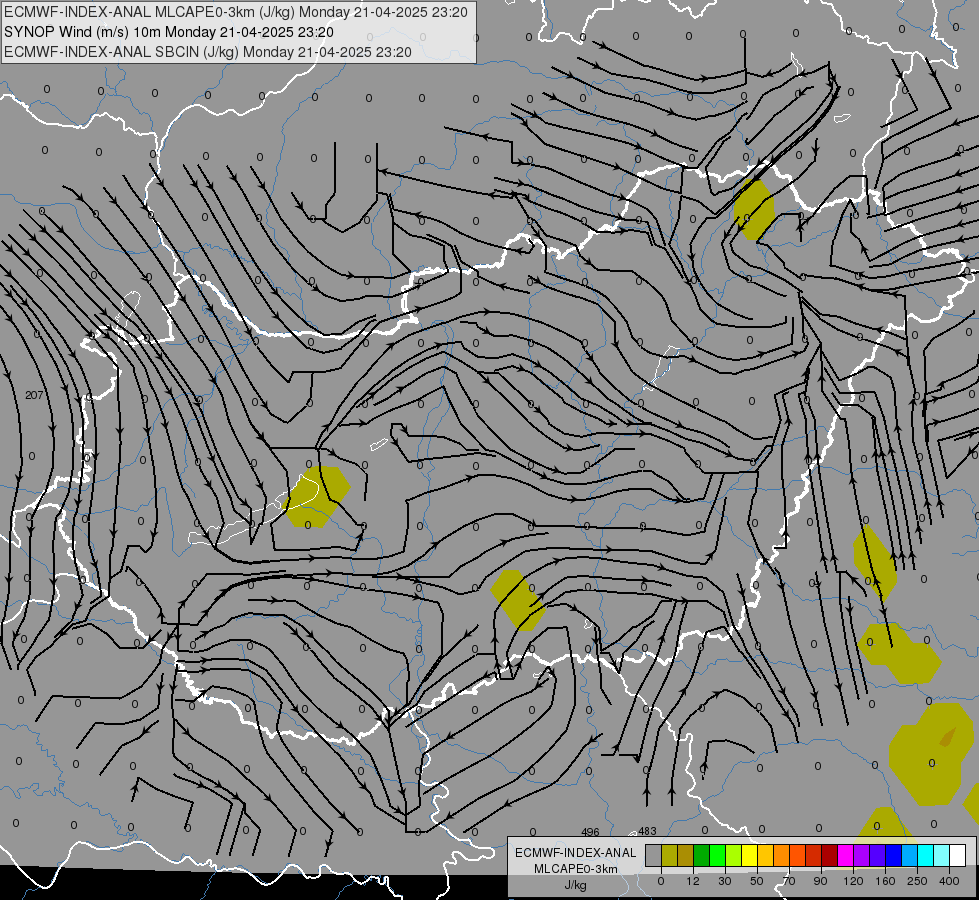Select the bright green legend color swatch
This screenshot has width=979, height=900.
(x=718, y=856)
